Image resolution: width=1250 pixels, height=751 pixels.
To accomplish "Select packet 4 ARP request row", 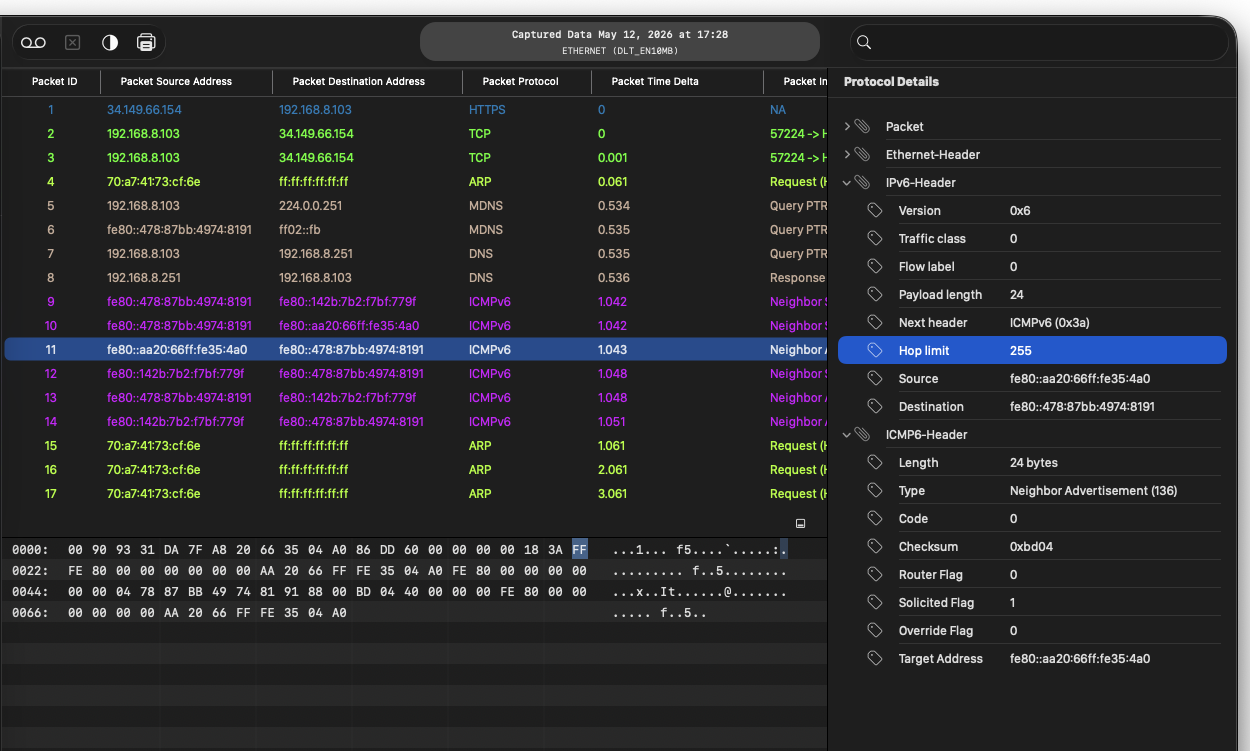I will pyautogui.click(x=415, y=182).
